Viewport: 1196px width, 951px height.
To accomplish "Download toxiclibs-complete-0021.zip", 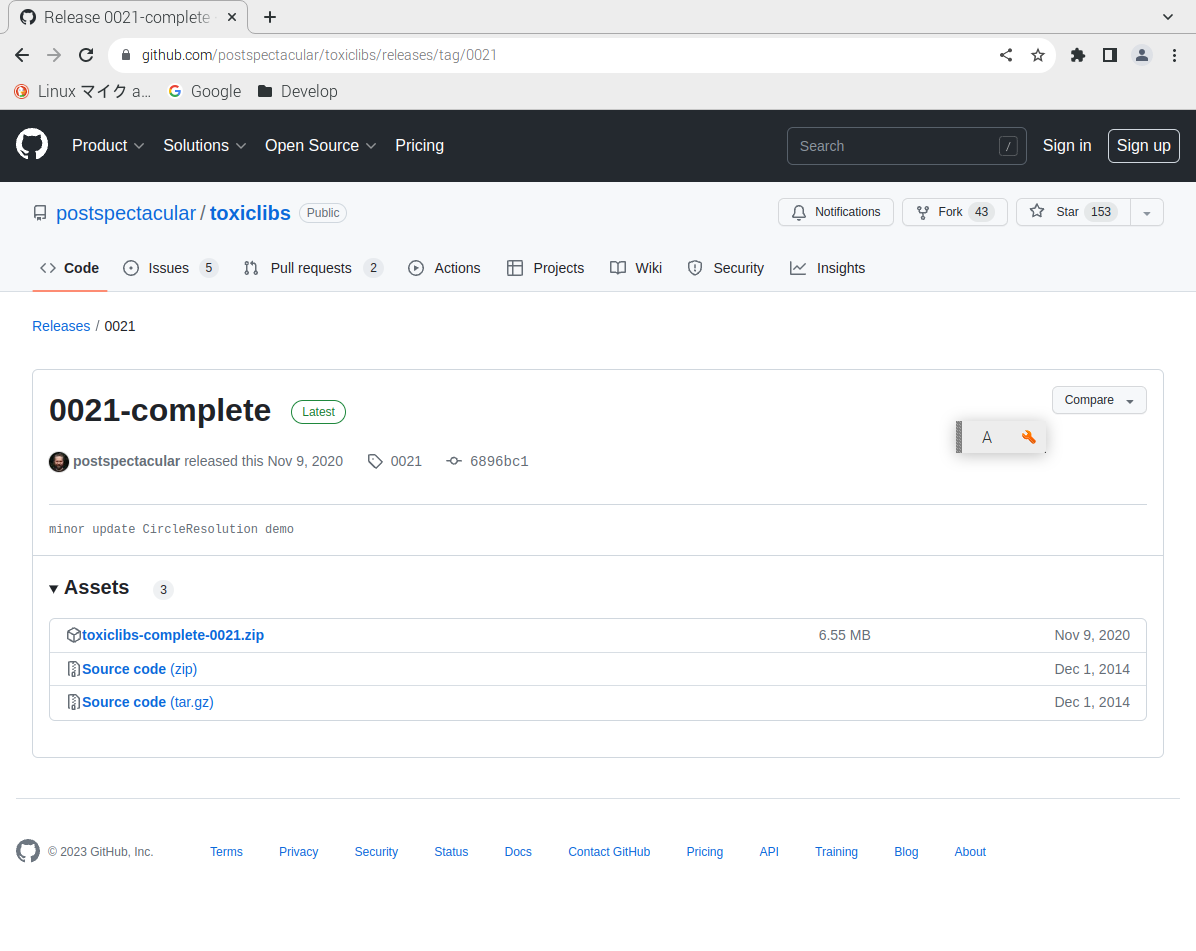I will (173, 635).
